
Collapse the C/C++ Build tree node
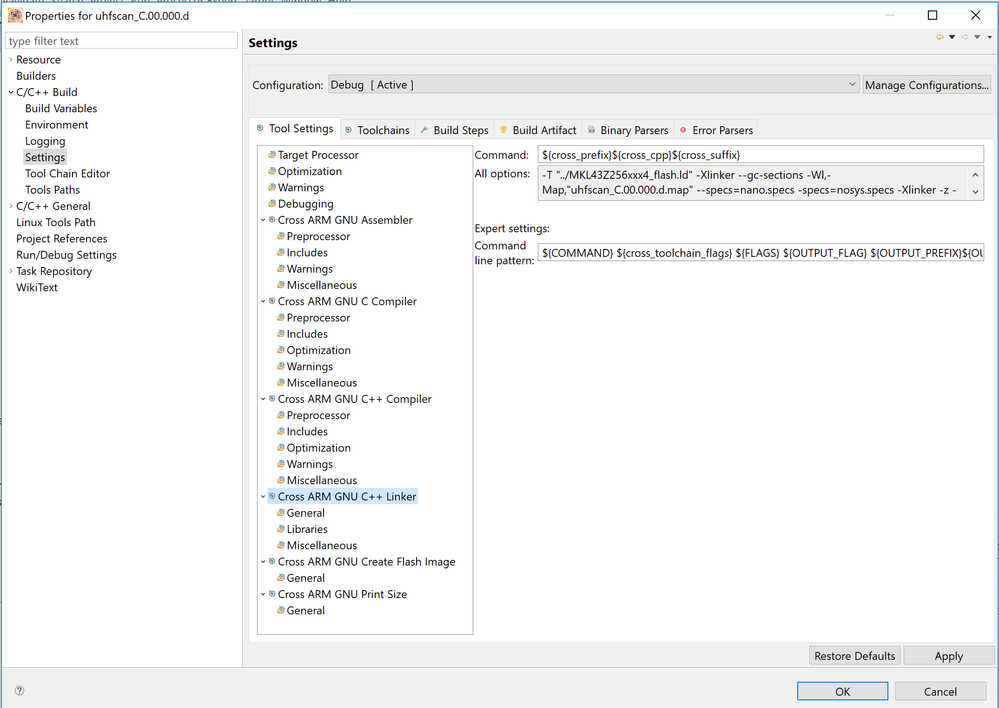[10, 92]
